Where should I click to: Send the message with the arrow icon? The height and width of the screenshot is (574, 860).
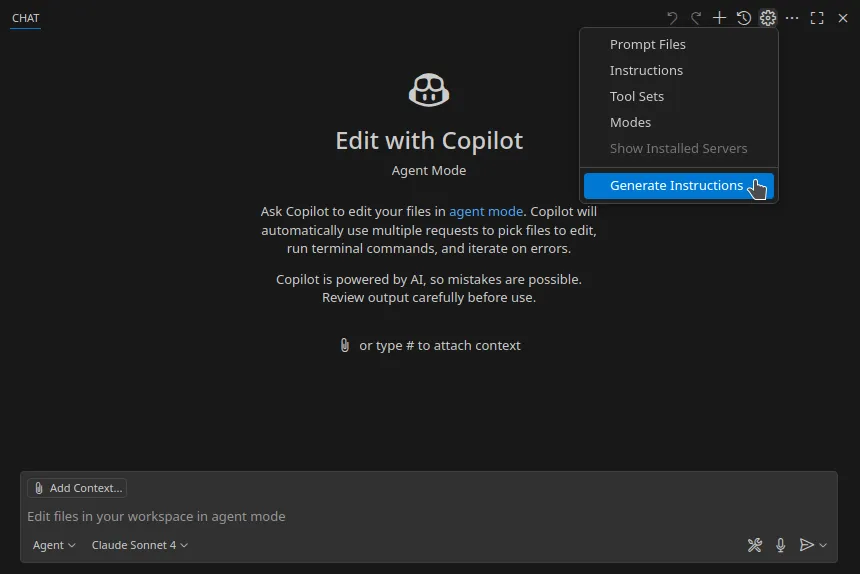[x=806, y=545]
